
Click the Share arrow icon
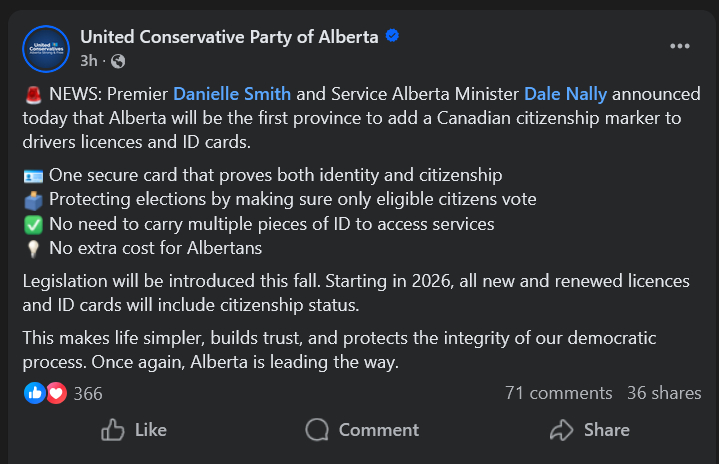tap(561, 430)
